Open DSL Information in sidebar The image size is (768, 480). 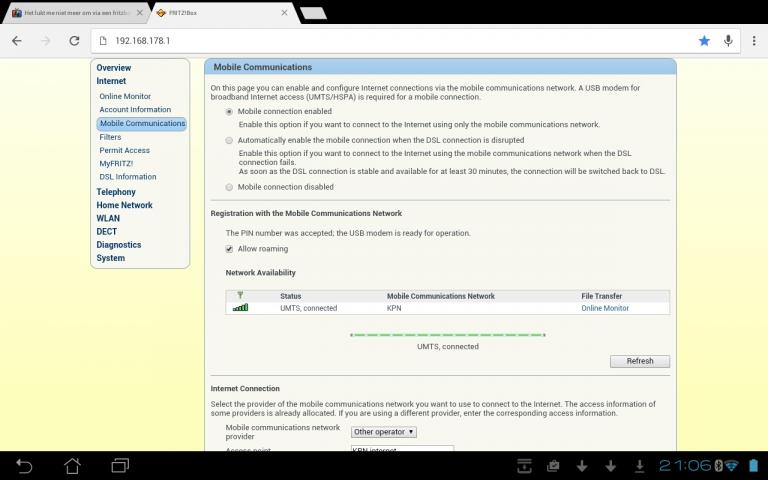pyautogui.click(x=128, y=177)
